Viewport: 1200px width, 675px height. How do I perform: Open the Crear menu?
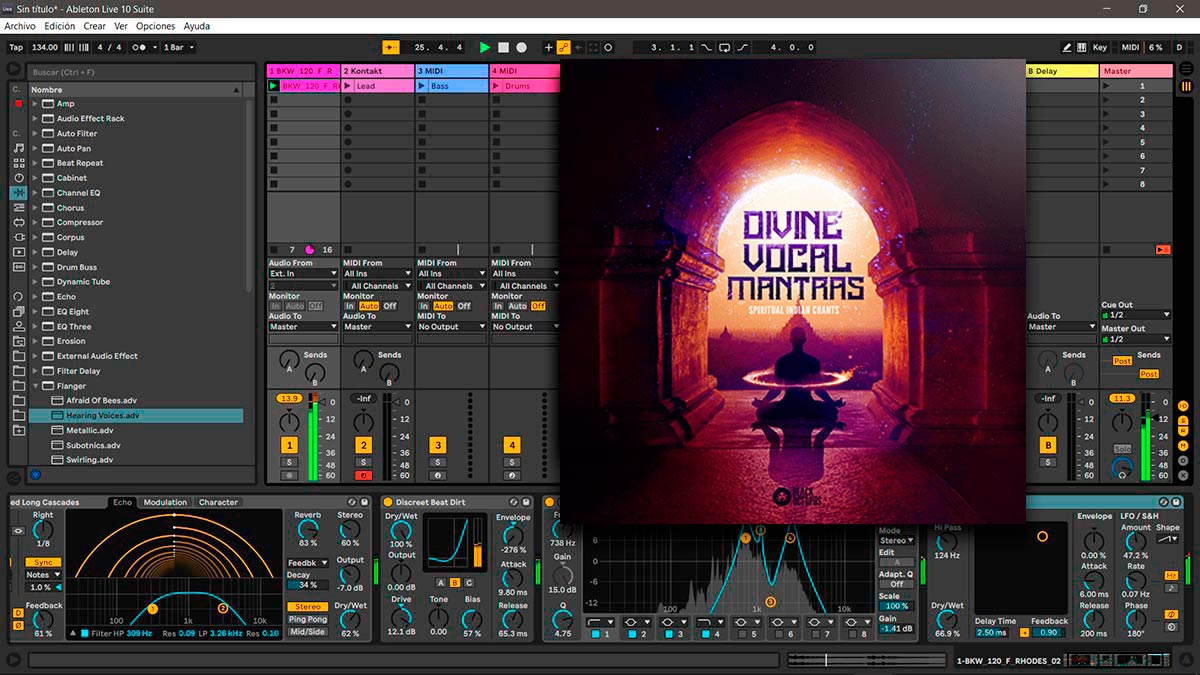(x=95, y=26)
